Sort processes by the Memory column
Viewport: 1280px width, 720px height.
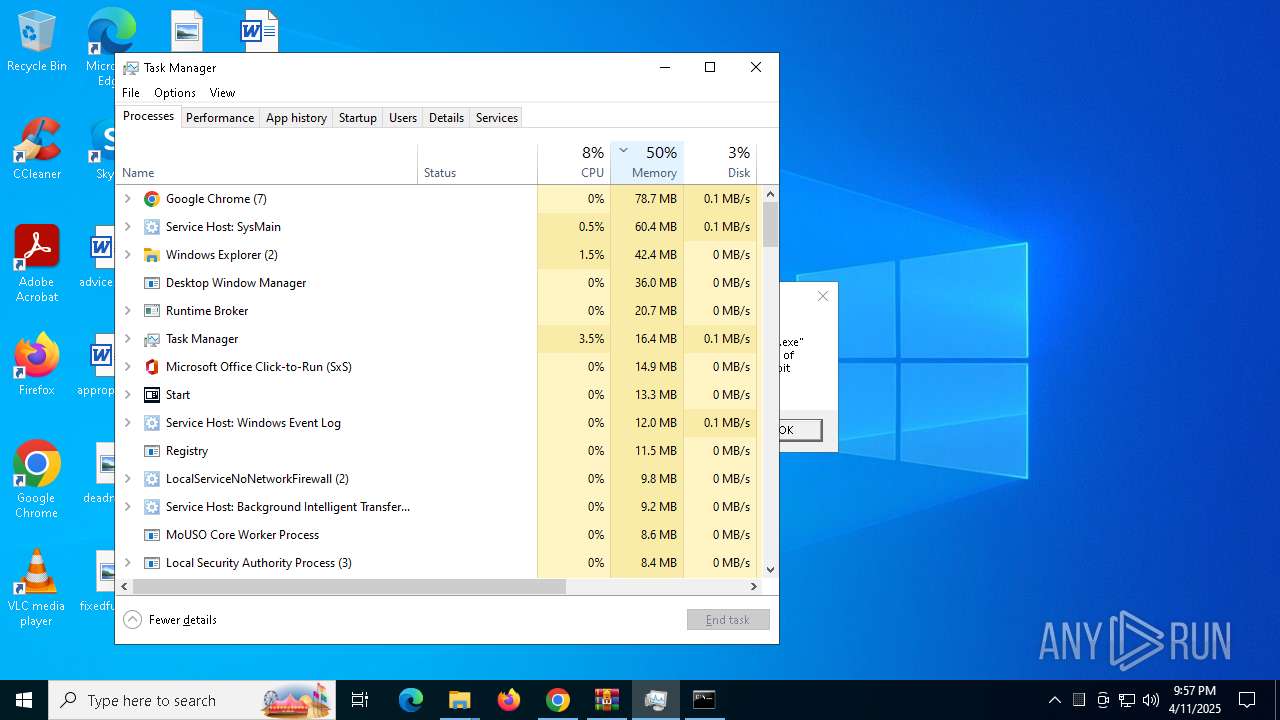647,164
